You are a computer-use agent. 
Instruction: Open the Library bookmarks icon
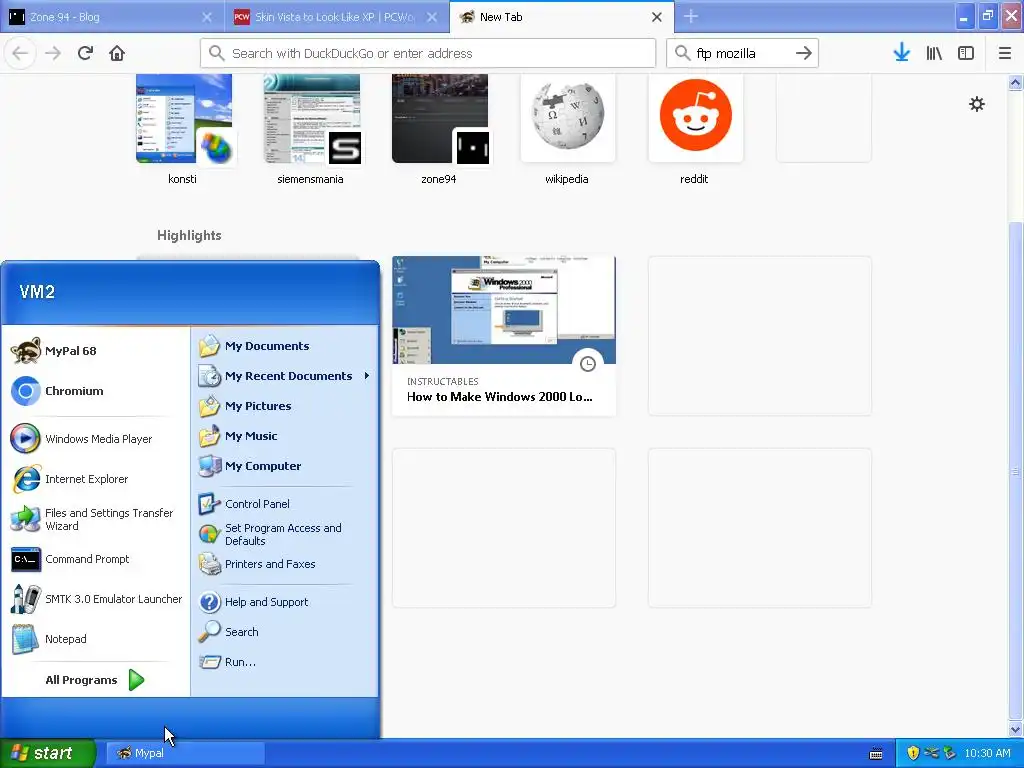pyautogui.click(x=934, y=53)
